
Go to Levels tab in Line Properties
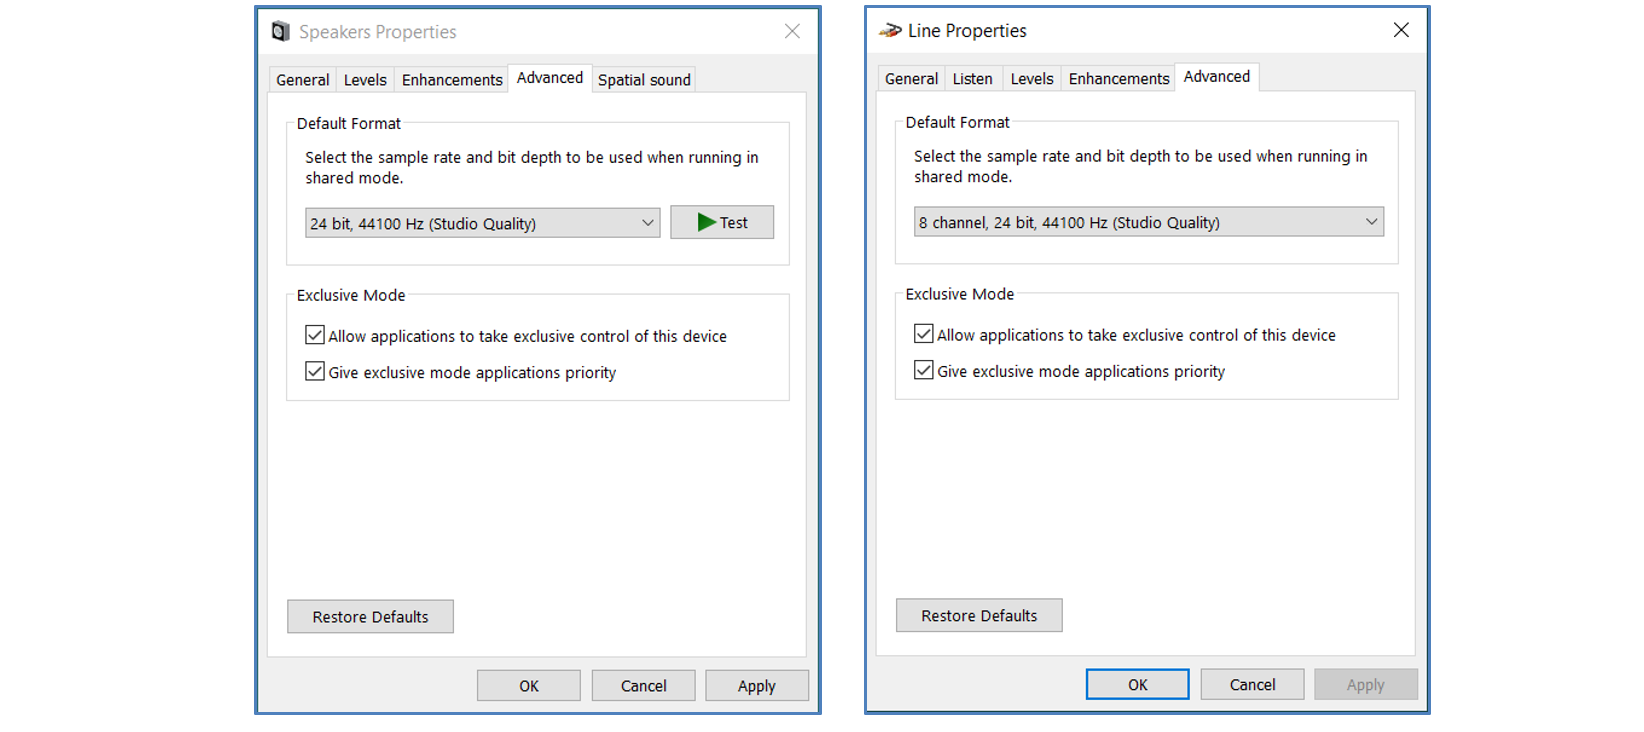(x=1031, y=79)
